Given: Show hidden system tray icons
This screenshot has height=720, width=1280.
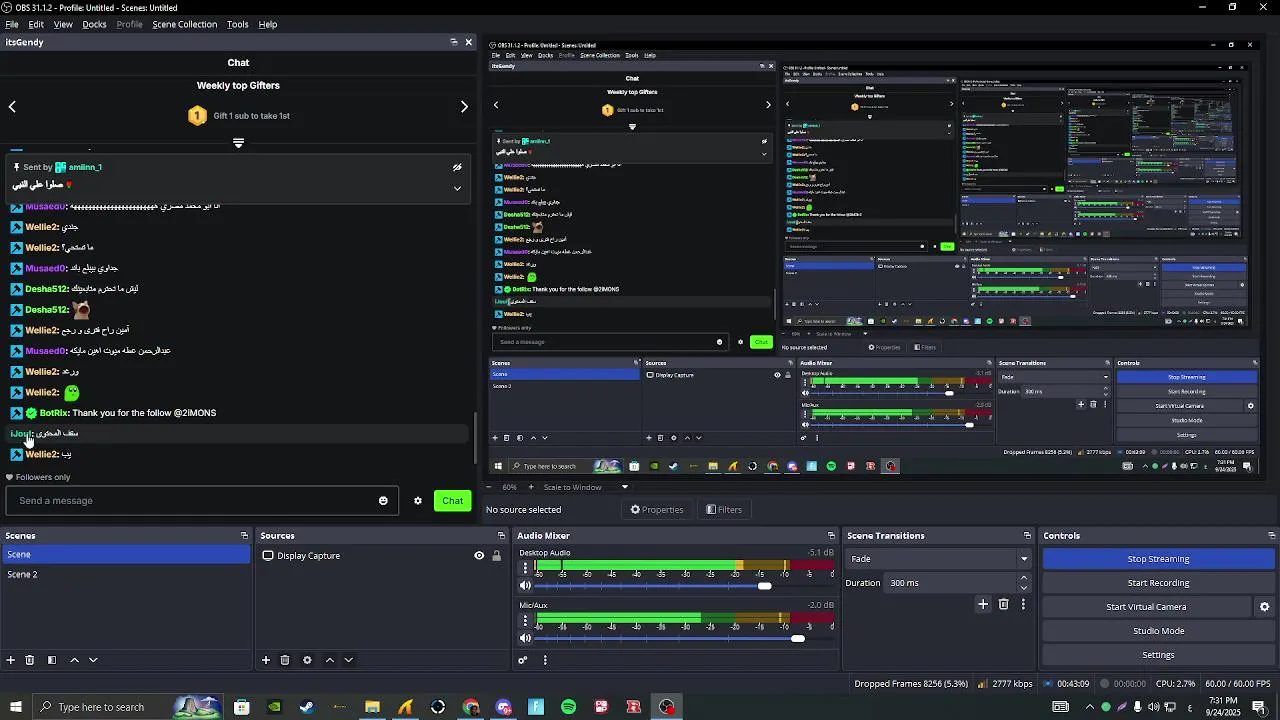Looking at the screenshot, I should pyautogui.click(x=1090, y=707).
